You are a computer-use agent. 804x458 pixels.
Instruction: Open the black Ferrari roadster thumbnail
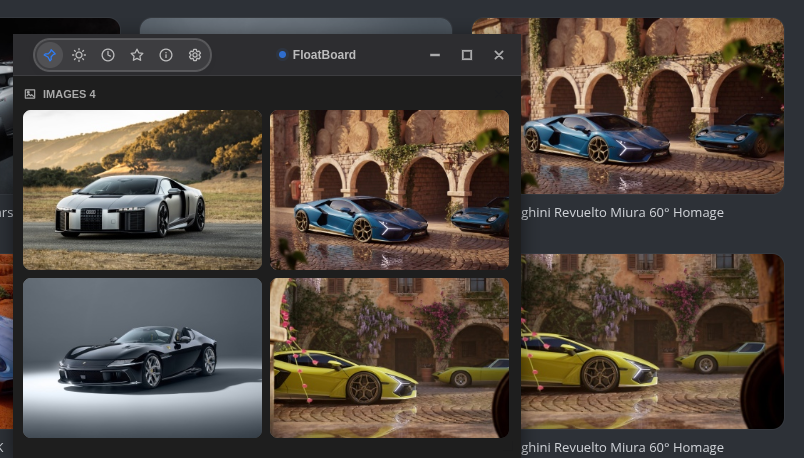[143, 358]
